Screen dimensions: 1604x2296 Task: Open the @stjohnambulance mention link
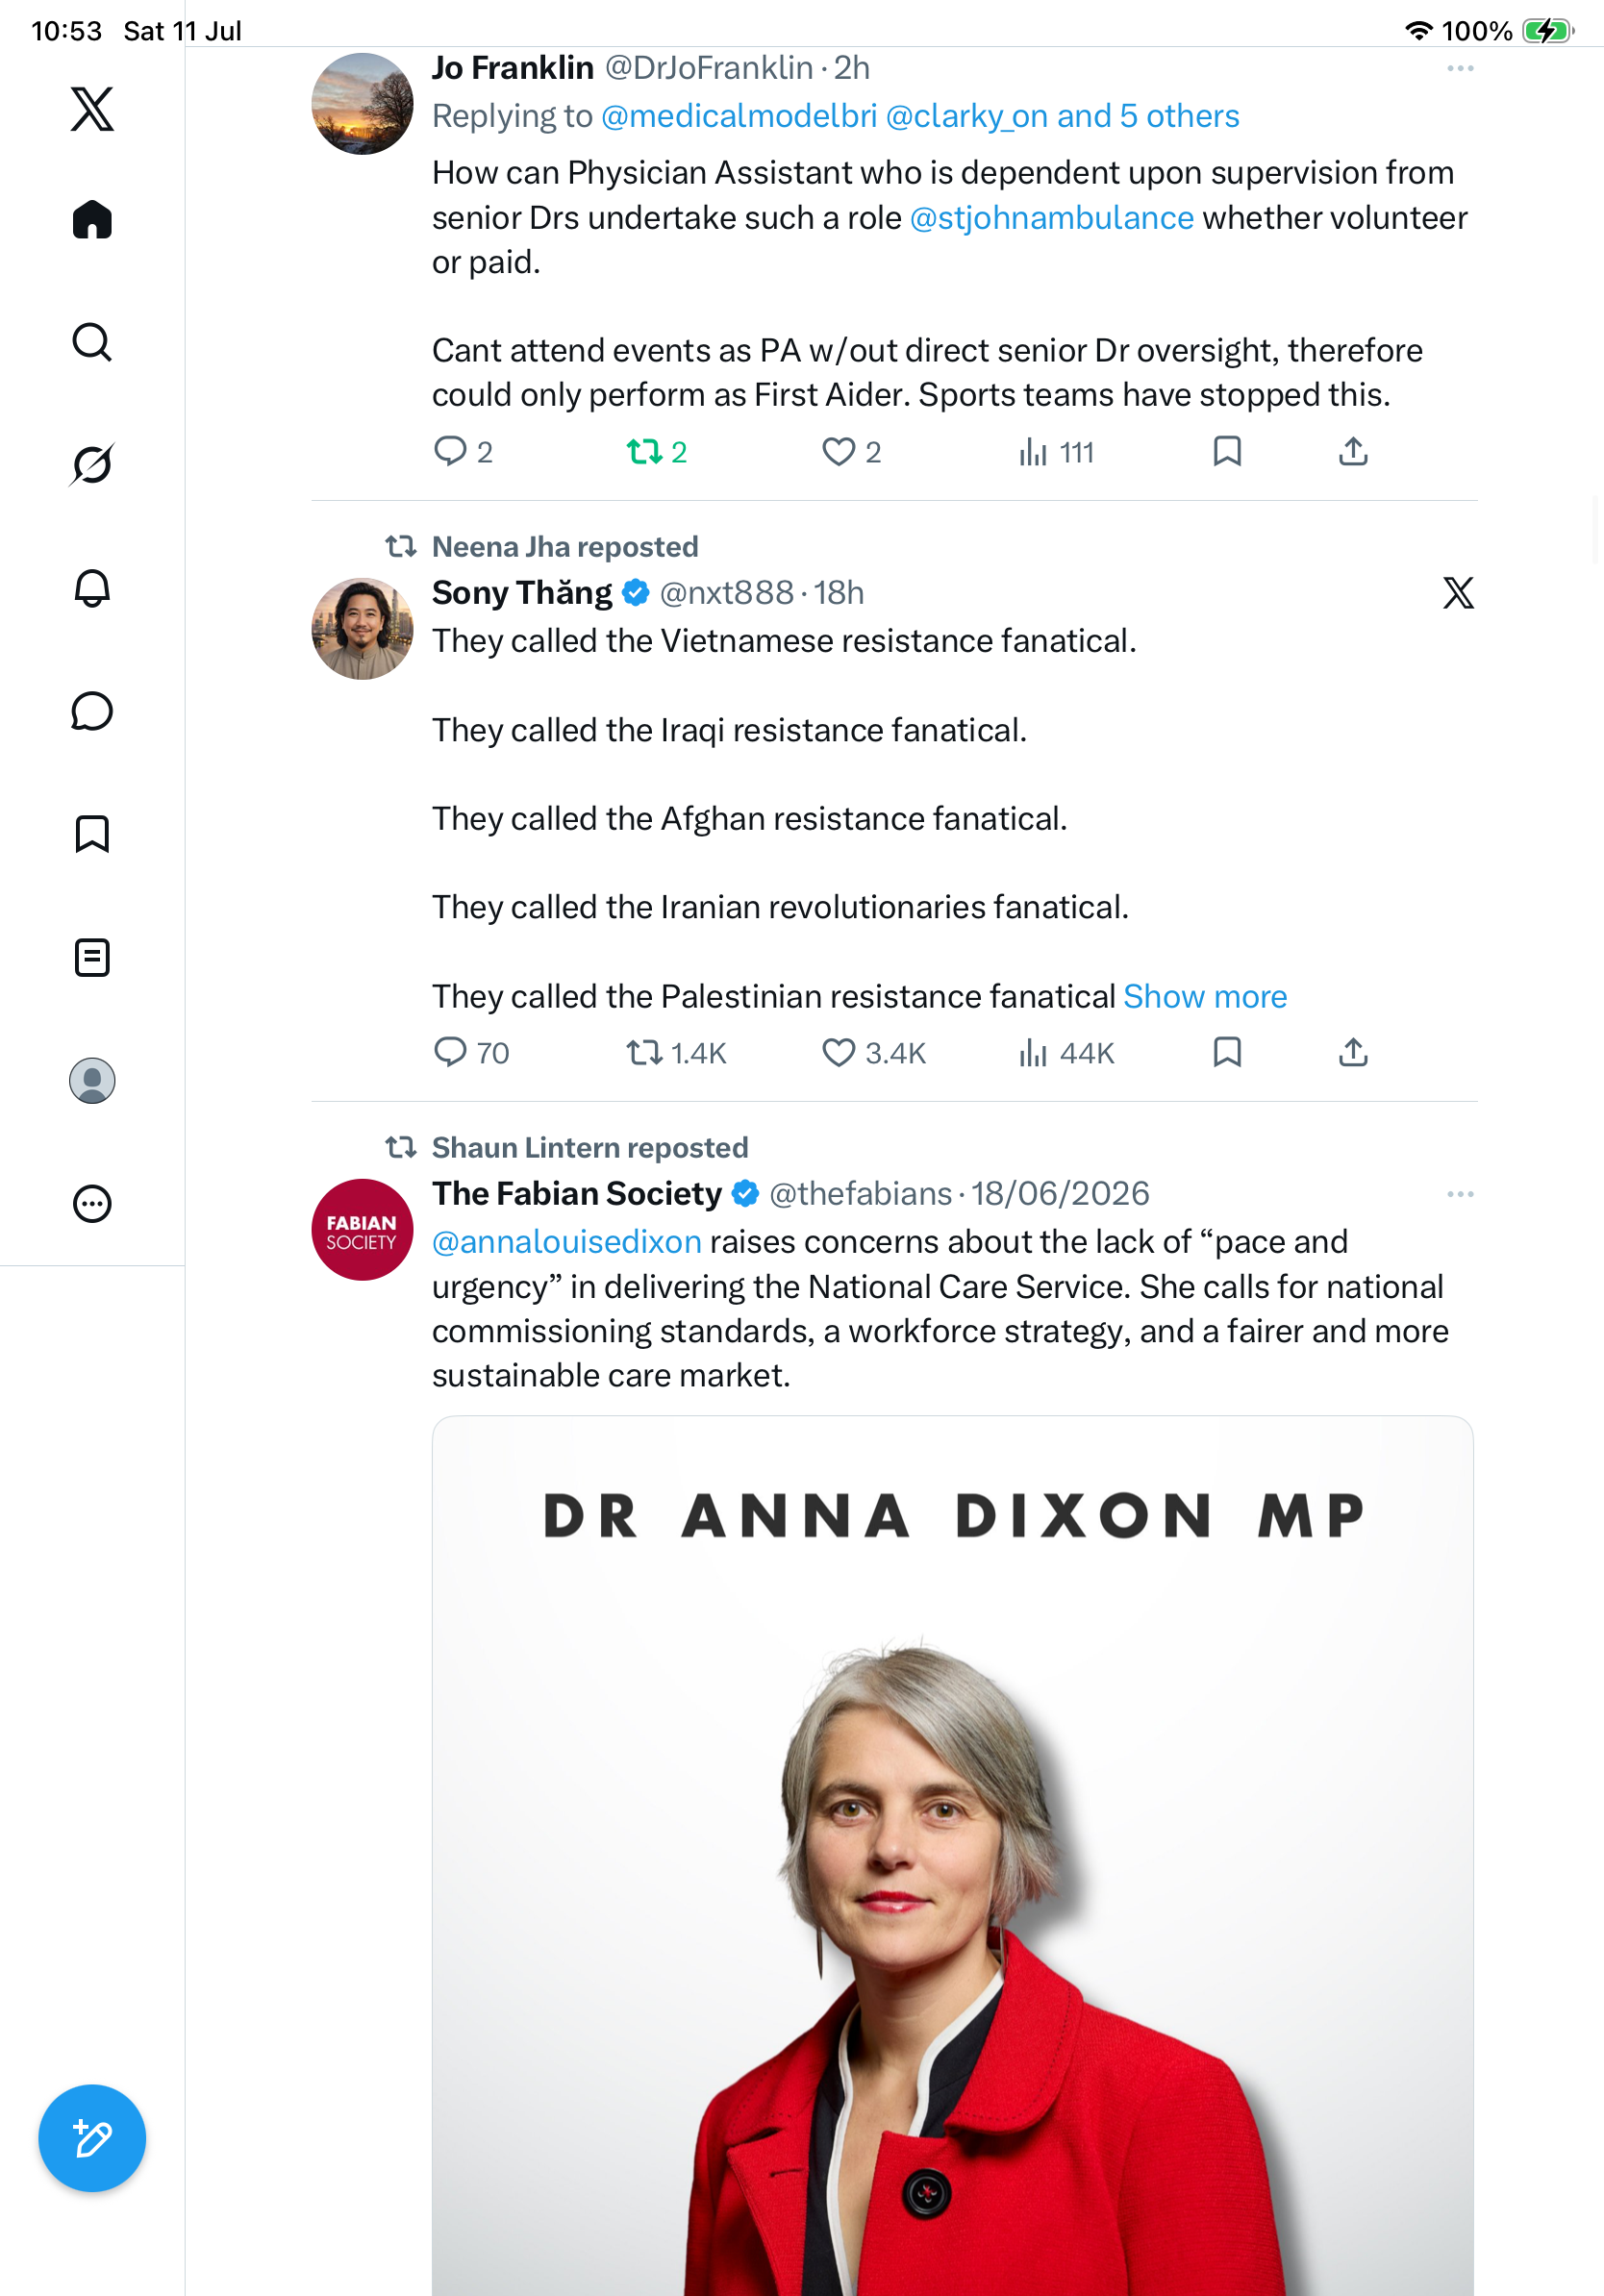point(1051,217)
